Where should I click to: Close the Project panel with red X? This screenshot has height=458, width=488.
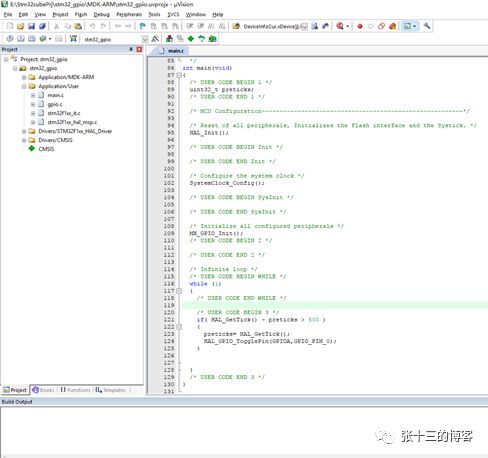point(139,50)
